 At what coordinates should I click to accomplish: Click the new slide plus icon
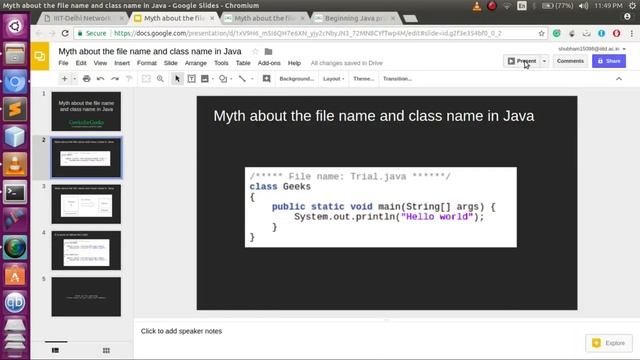click(64, 79)
